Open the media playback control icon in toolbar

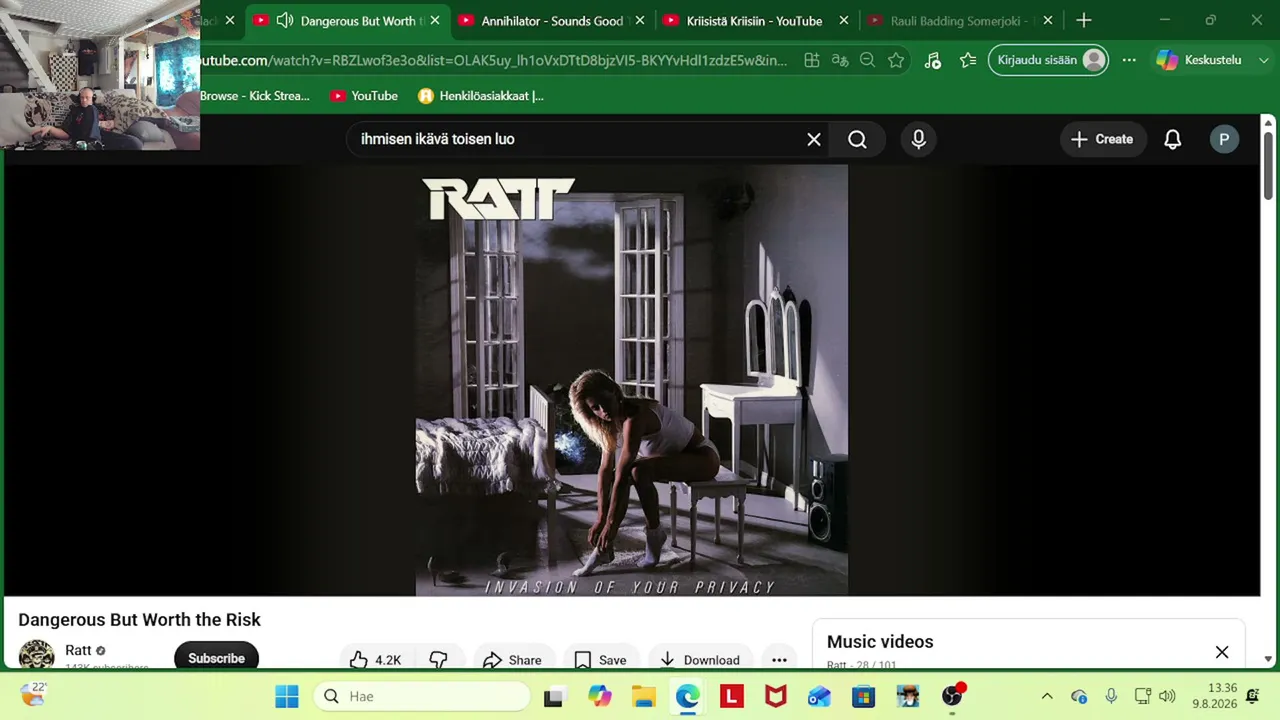click(932, 60)
